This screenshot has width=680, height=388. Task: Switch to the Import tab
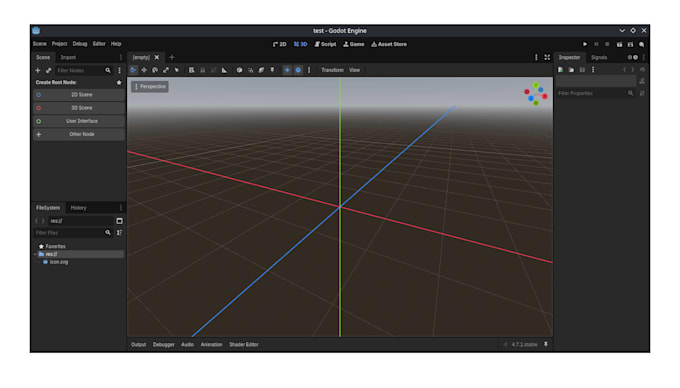pos(68,58)
